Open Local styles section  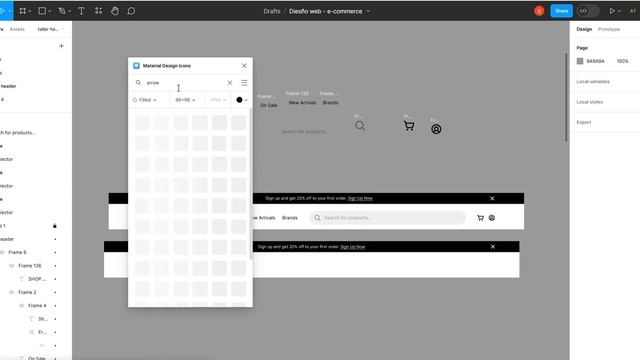click(x=589, y=102)
